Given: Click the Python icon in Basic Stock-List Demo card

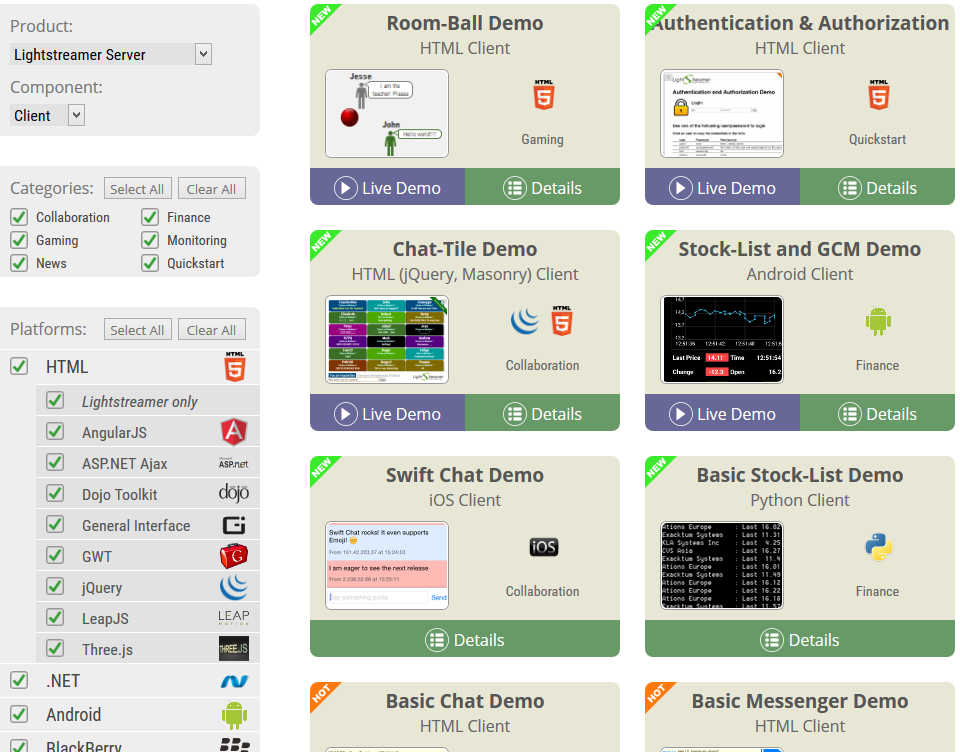Looking at the screenshot, I should pos(879,547).
